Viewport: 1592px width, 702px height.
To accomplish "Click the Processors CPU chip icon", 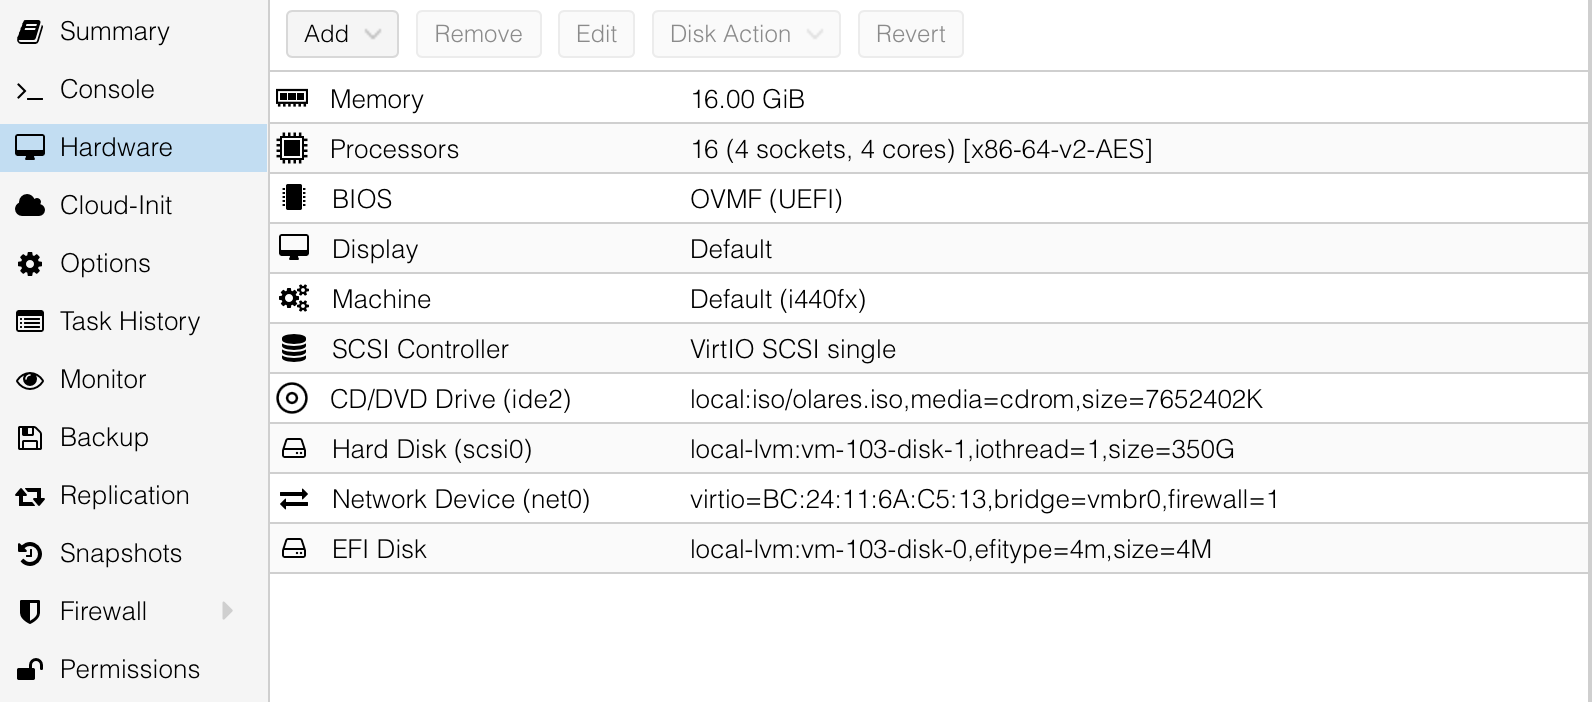I will [x=293, y=148].
